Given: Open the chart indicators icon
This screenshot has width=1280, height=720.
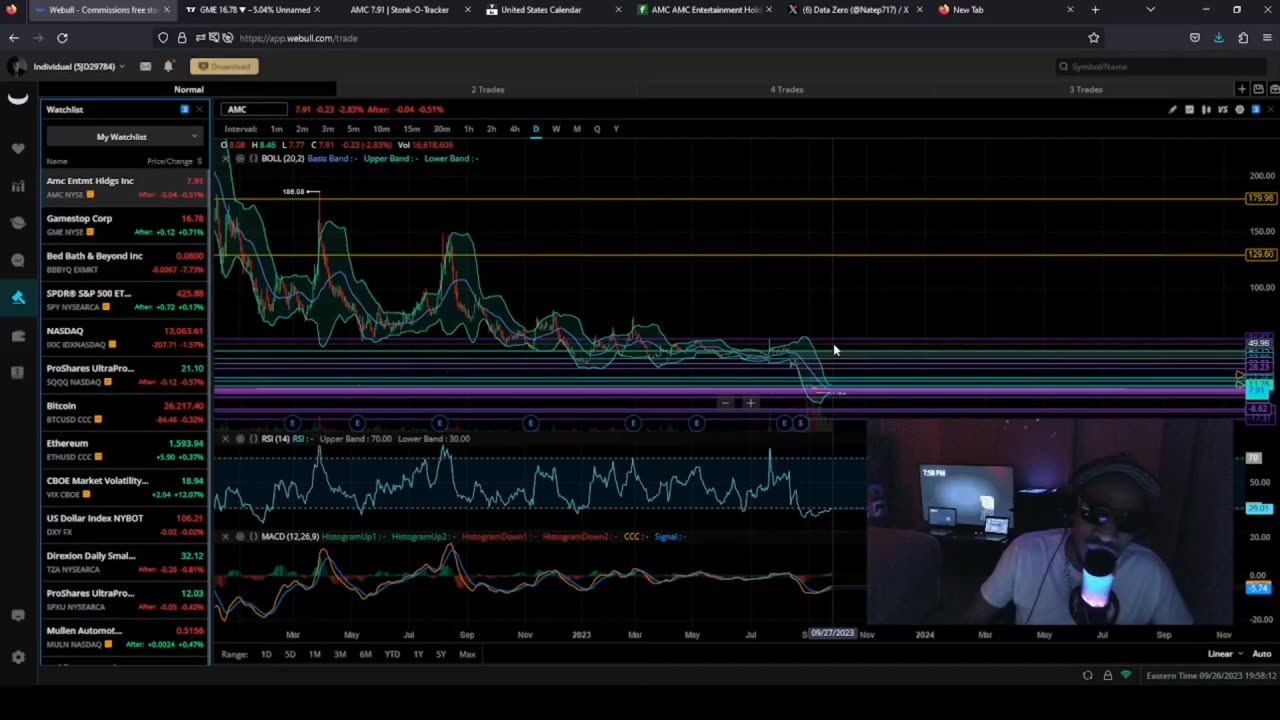Looking at the screenshot, I should 1190,109.
